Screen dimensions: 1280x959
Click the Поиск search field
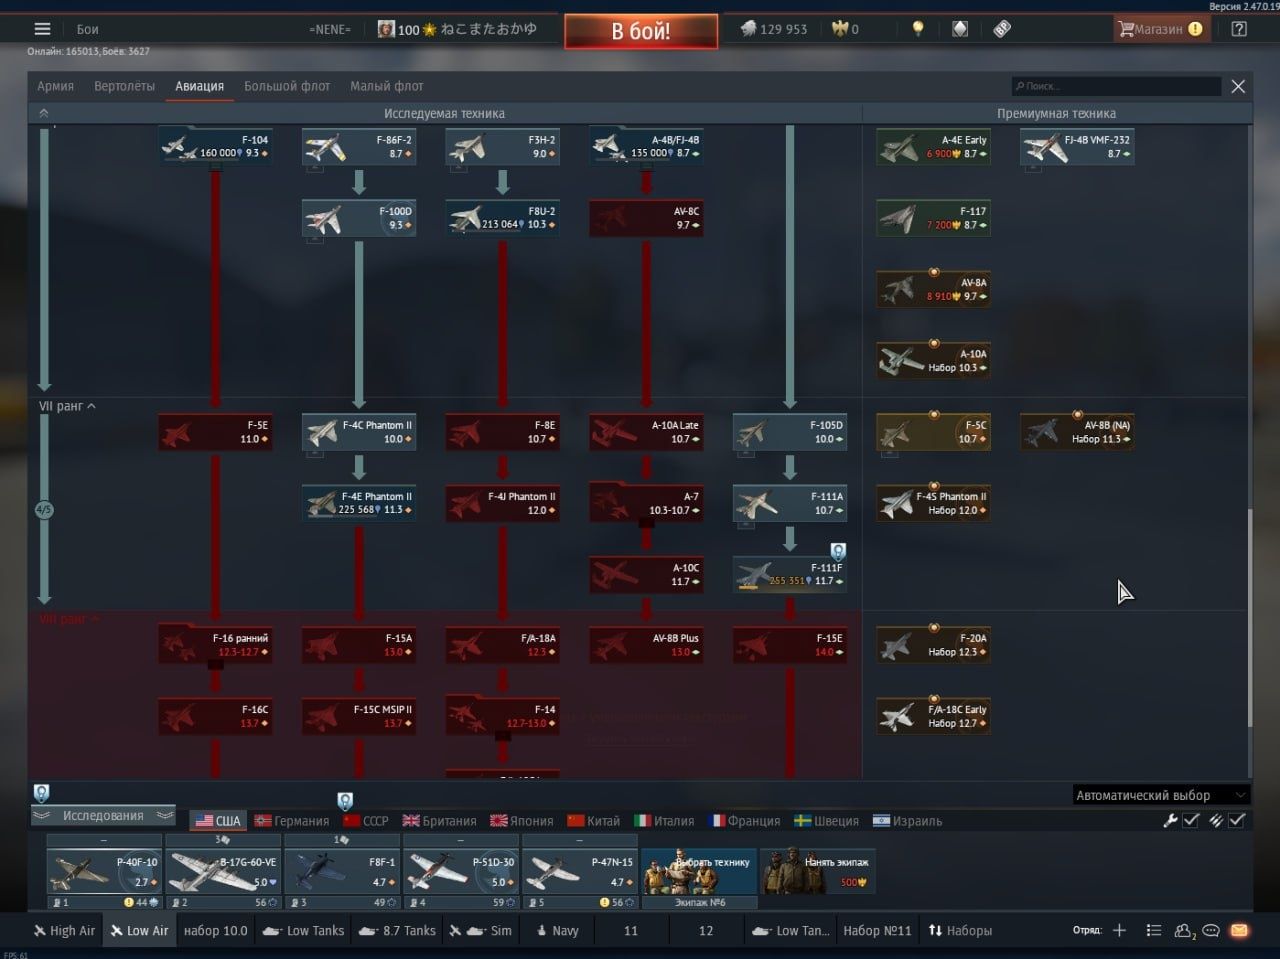pos(1116,86)
